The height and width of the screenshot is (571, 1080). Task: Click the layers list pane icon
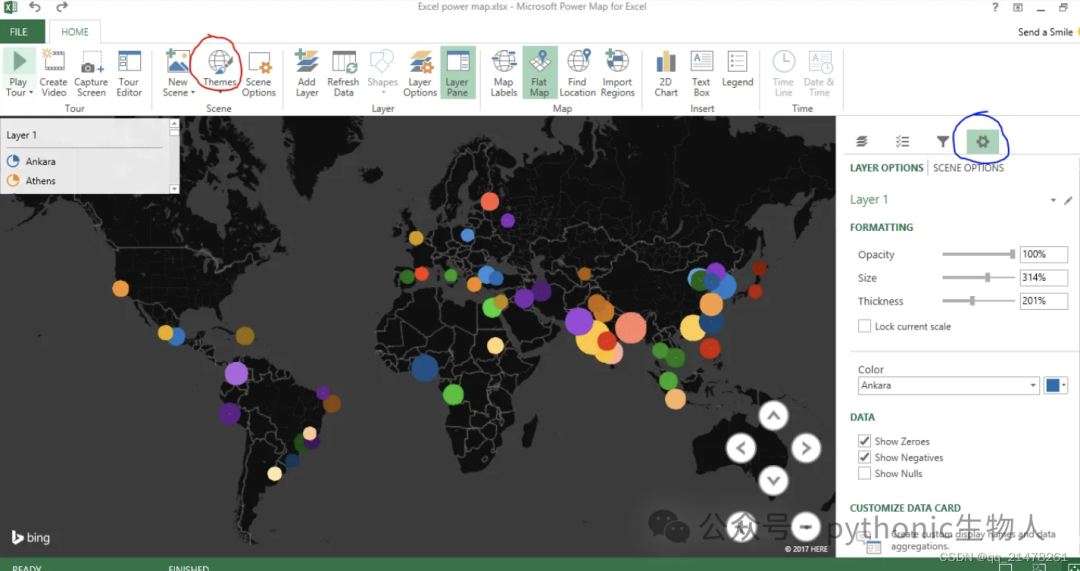pos(862,142)
